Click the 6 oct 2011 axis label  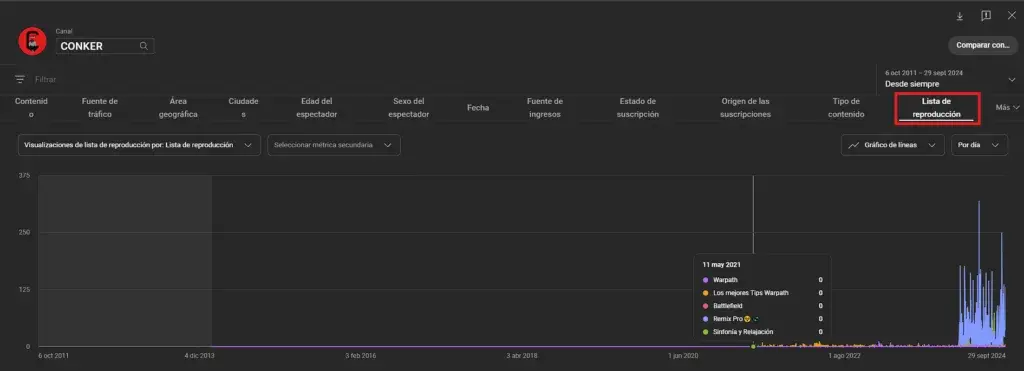pyautogui.click(x=54, y=356)
